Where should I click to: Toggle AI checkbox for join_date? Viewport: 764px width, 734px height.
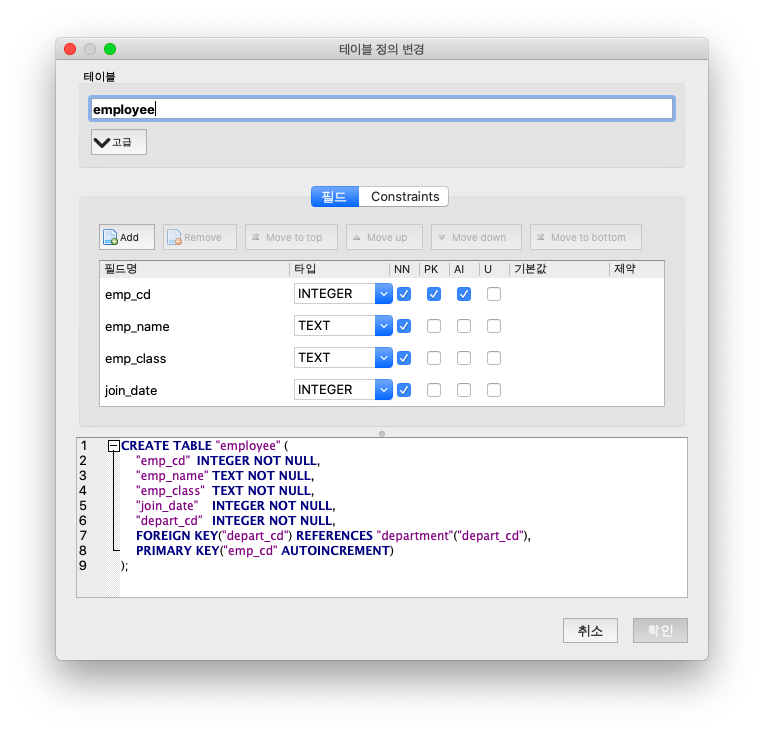point(464,390)
